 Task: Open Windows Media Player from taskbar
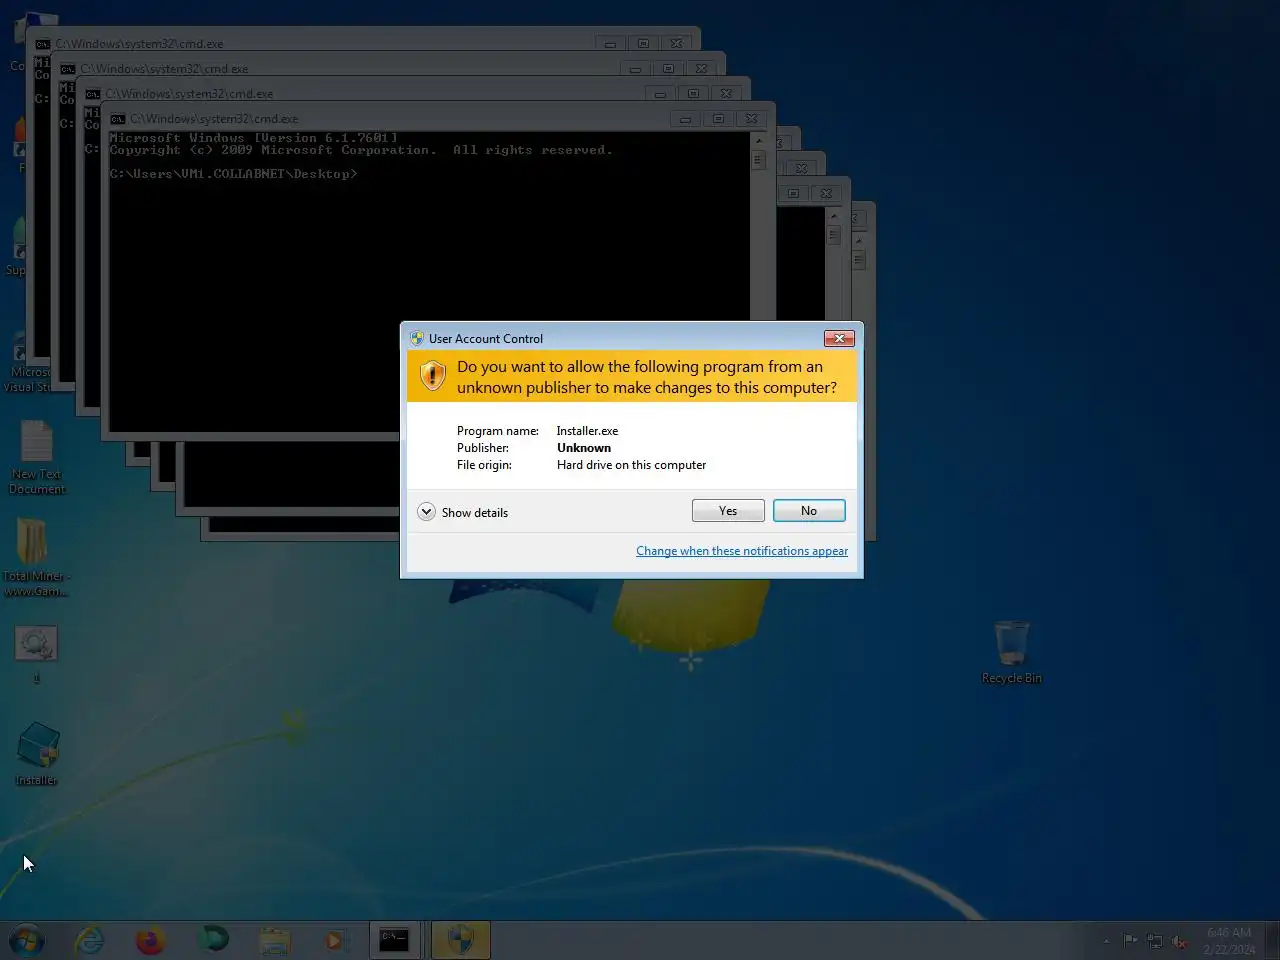[335, 940]
